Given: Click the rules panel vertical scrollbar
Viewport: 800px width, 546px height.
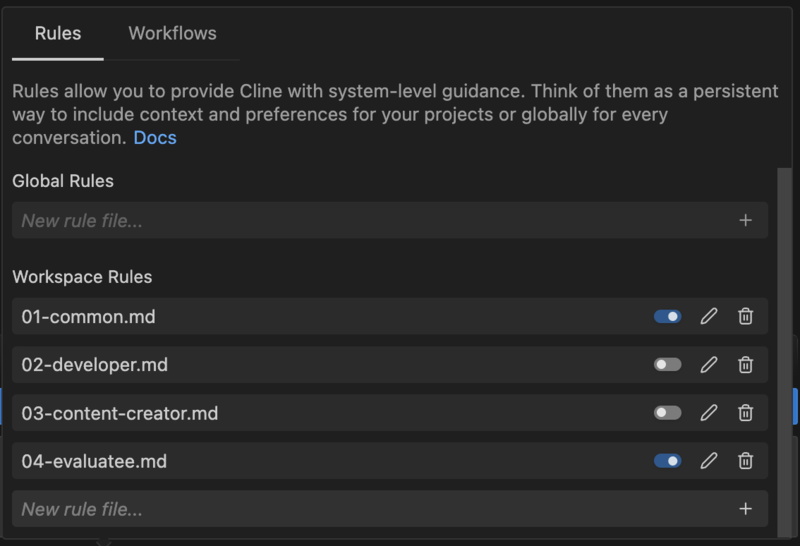Looking at the screenshot, I should [784, 352].
